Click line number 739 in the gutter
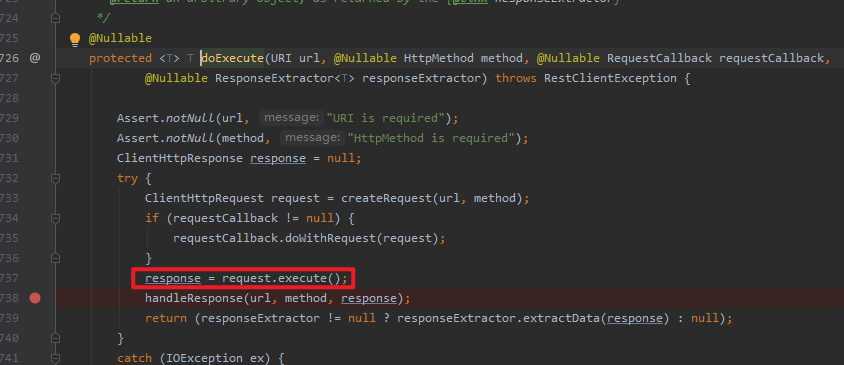 pyautogui.click(x=9, y=318)
